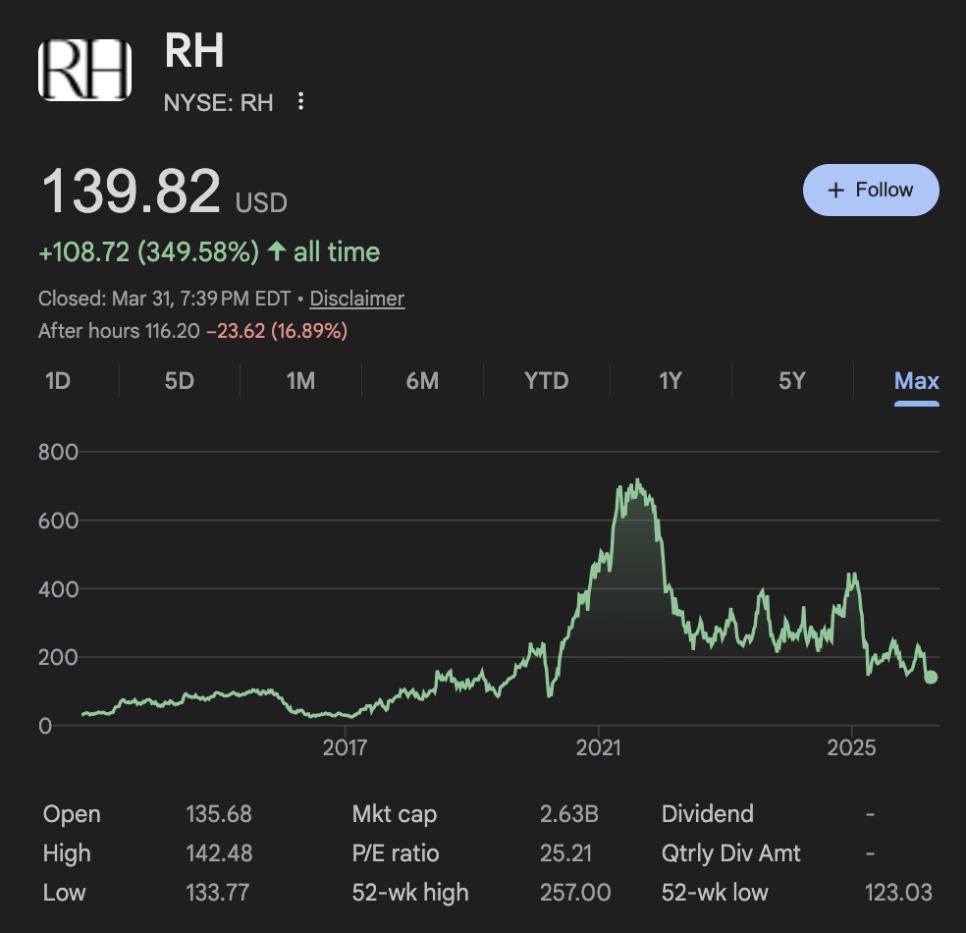This screenshot has width=966, height=933.
Task: Click the Mkt cap value 2.63B
Action: pos(569,814)
